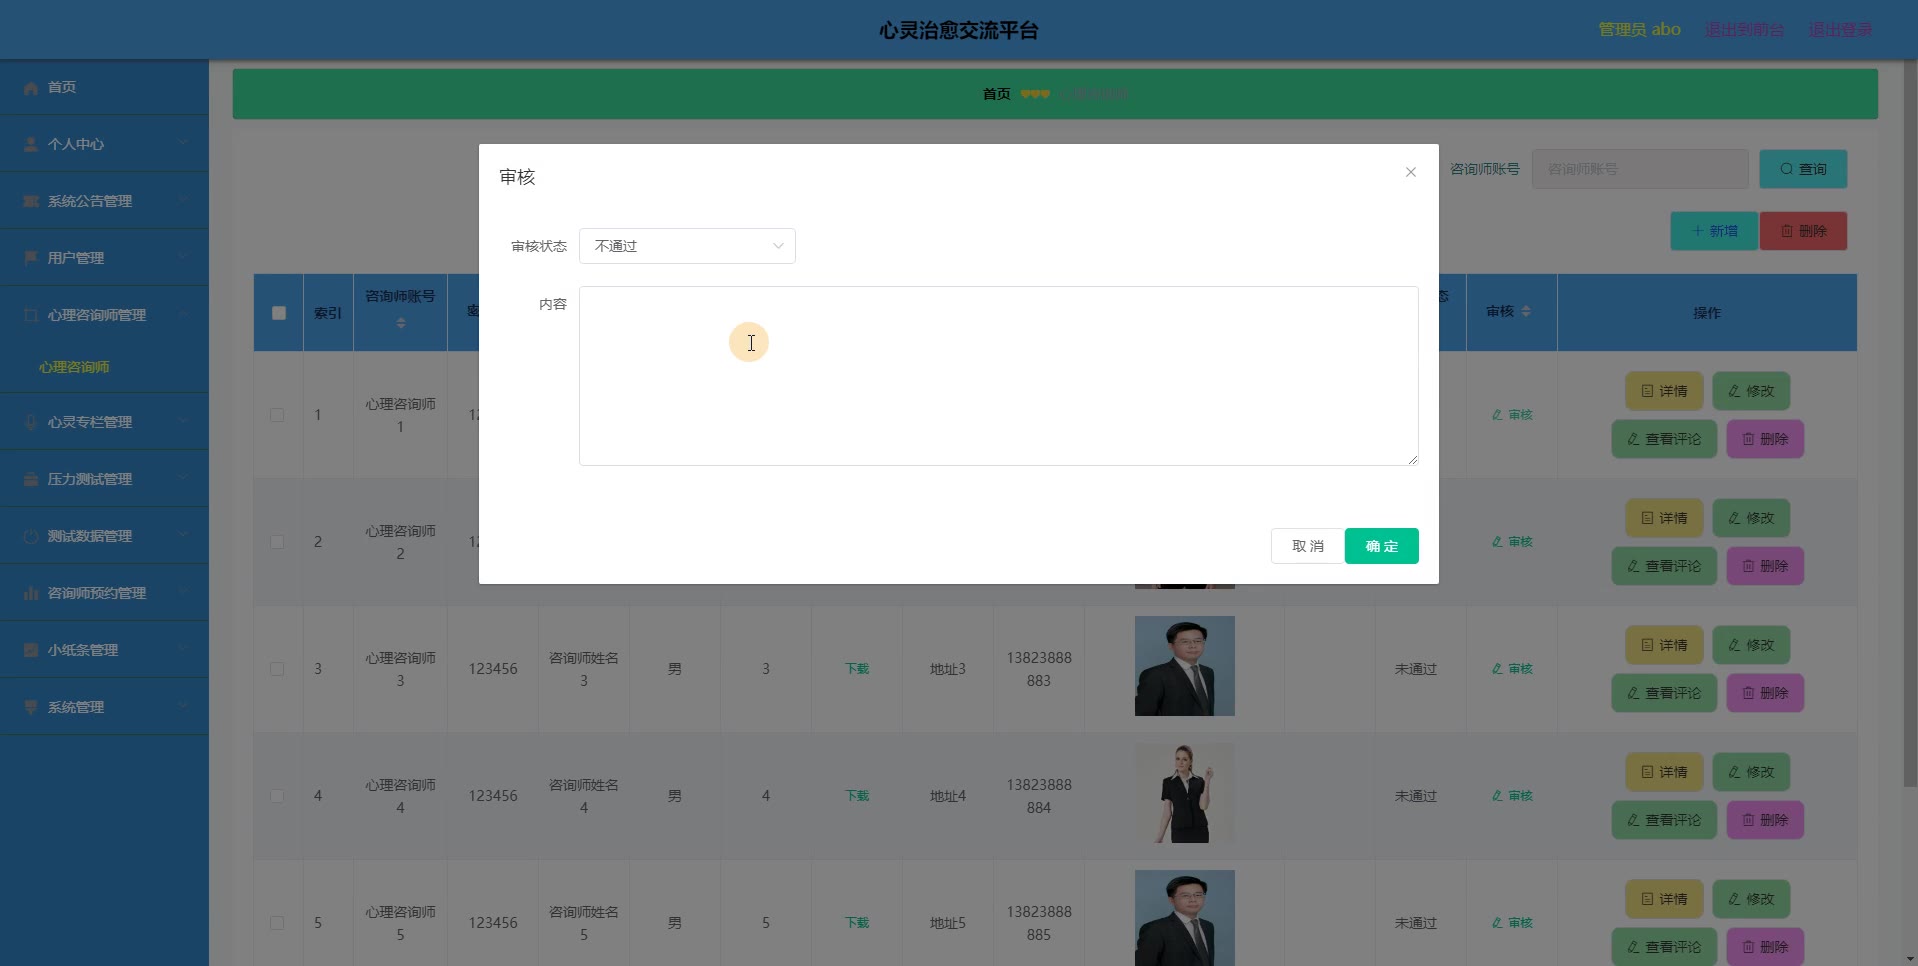This screenshot has width=1918, height=966.
Task: Click the icon beside 压力测试管理
Action: pos(31,480)
